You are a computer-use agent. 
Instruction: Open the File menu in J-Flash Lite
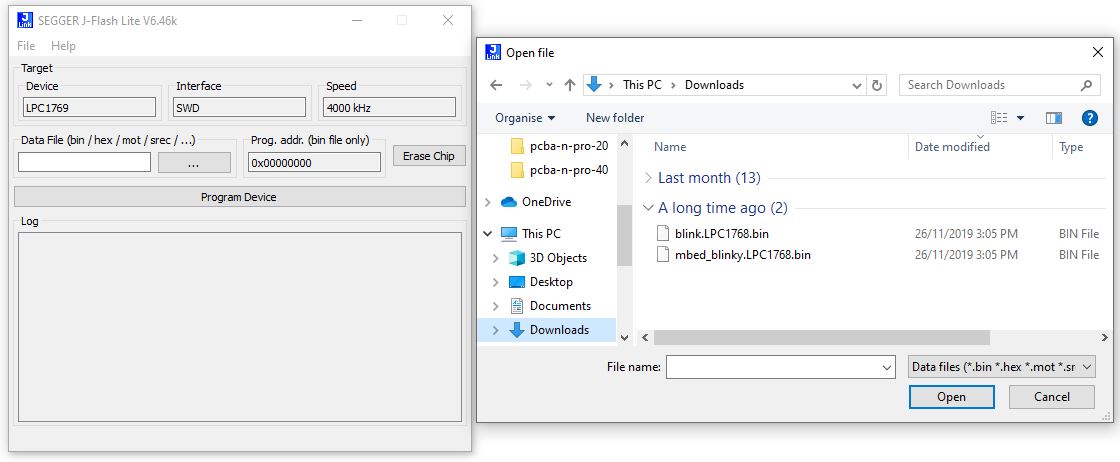coord(26,46)
